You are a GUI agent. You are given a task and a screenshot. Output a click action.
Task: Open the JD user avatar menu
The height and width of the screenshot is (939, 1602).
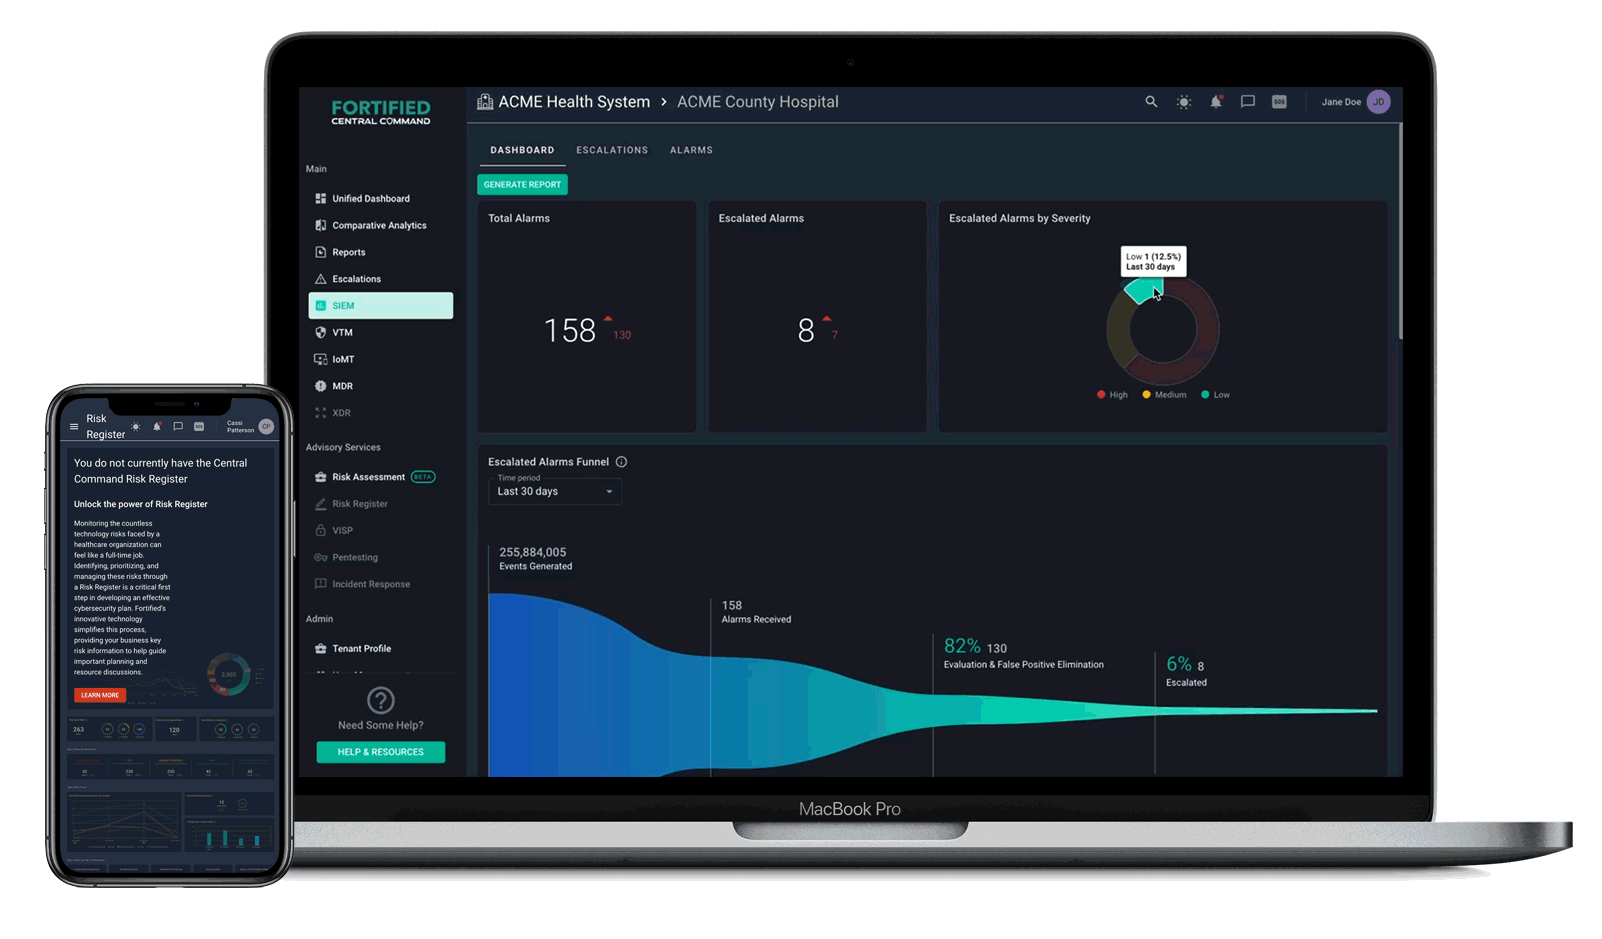(1379, 102)
